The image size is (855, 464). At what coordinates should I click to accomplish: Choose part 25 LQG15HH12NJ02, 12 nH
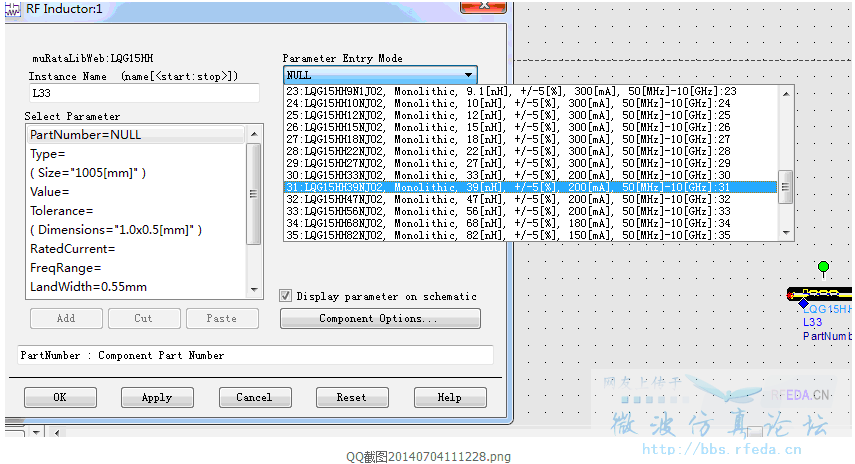[531, 115]
